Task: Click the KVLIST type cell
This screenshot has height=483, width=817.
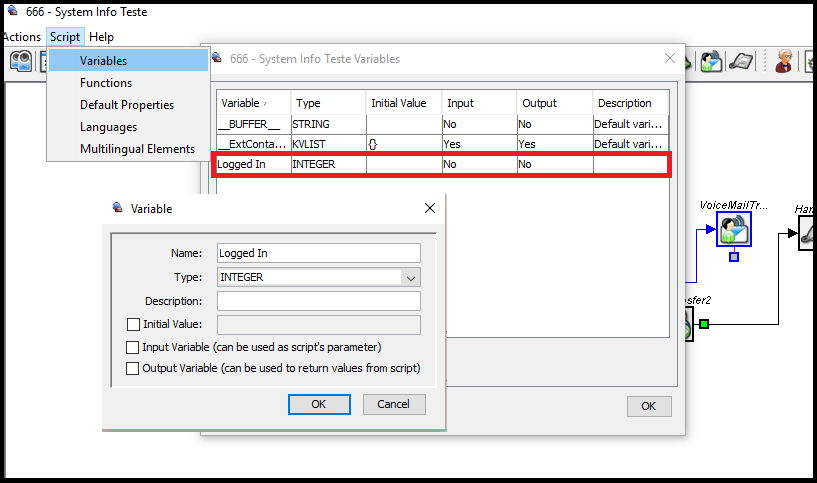Action: pyautogui.click(x=328, y=144)
